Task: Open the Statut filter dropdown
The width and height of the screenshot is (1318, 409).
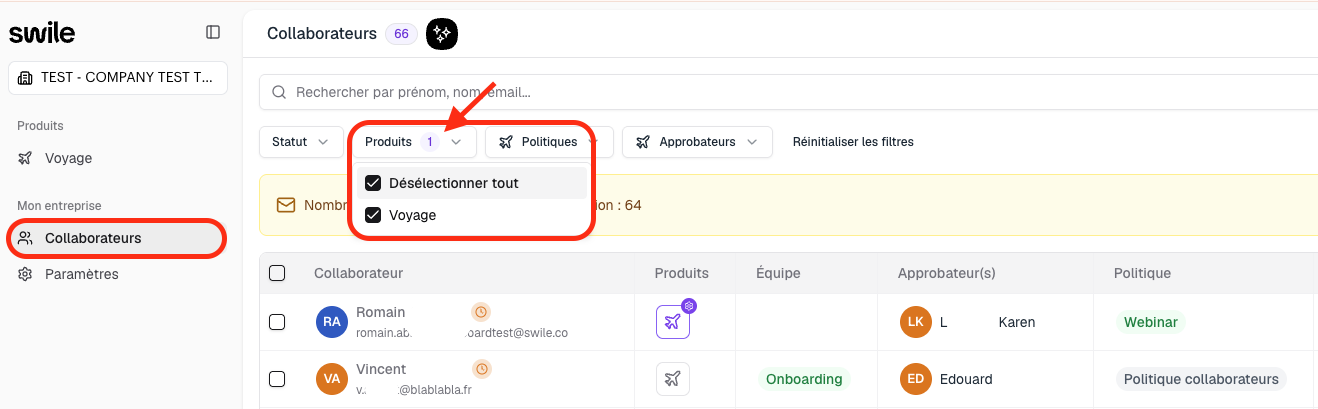Action: tap(300, 142)
